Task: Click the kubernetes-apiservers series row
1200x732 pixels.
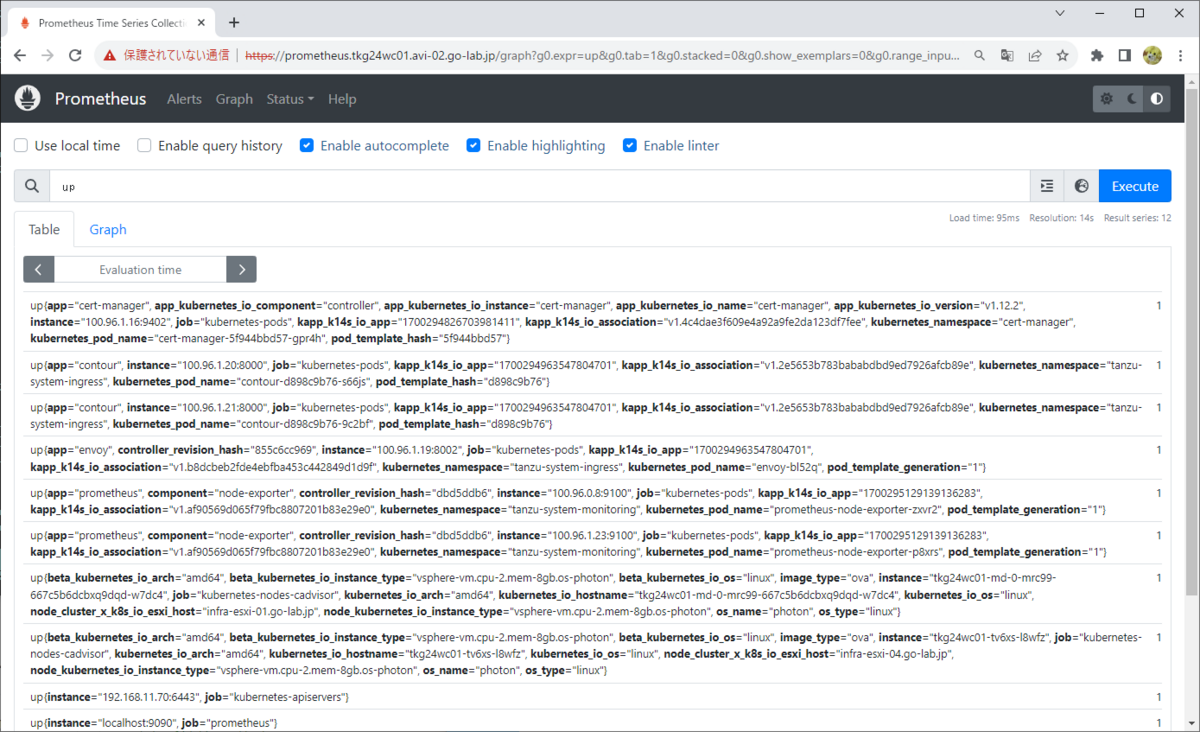Action: [x=595, y=696]
